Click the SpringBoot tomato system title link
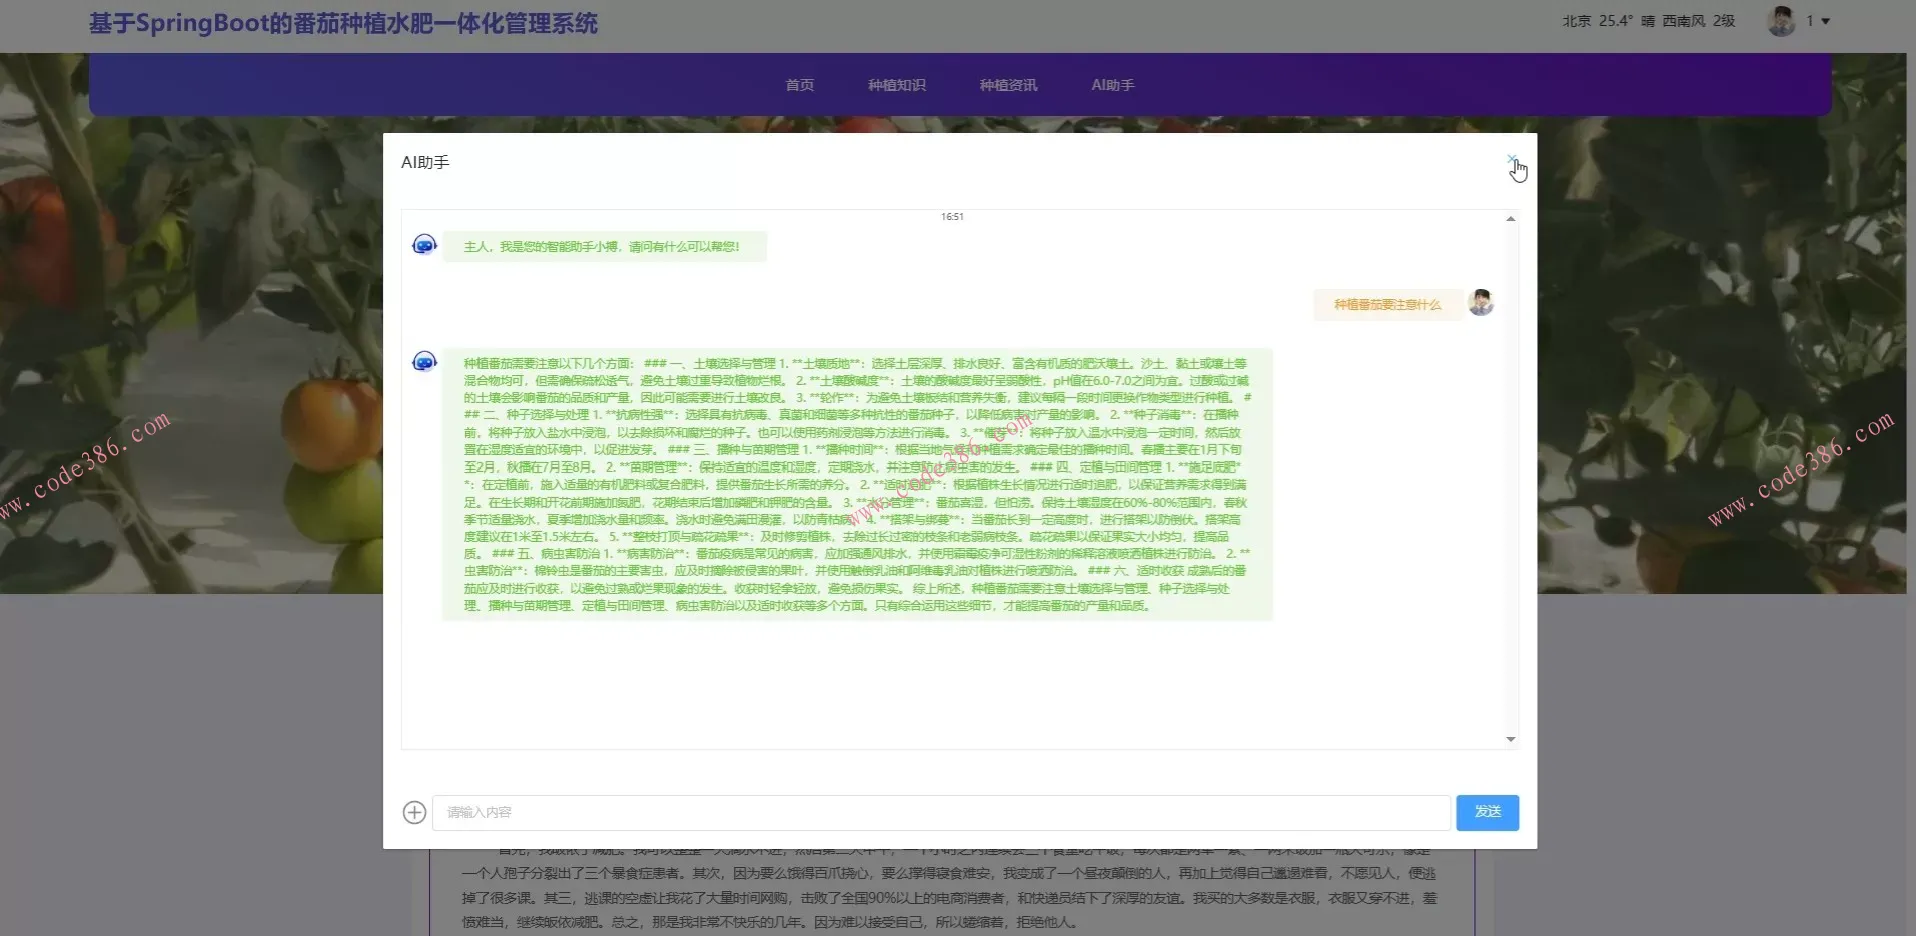The height and width of the screenshot is (936, 1916). tap(344, 23)
